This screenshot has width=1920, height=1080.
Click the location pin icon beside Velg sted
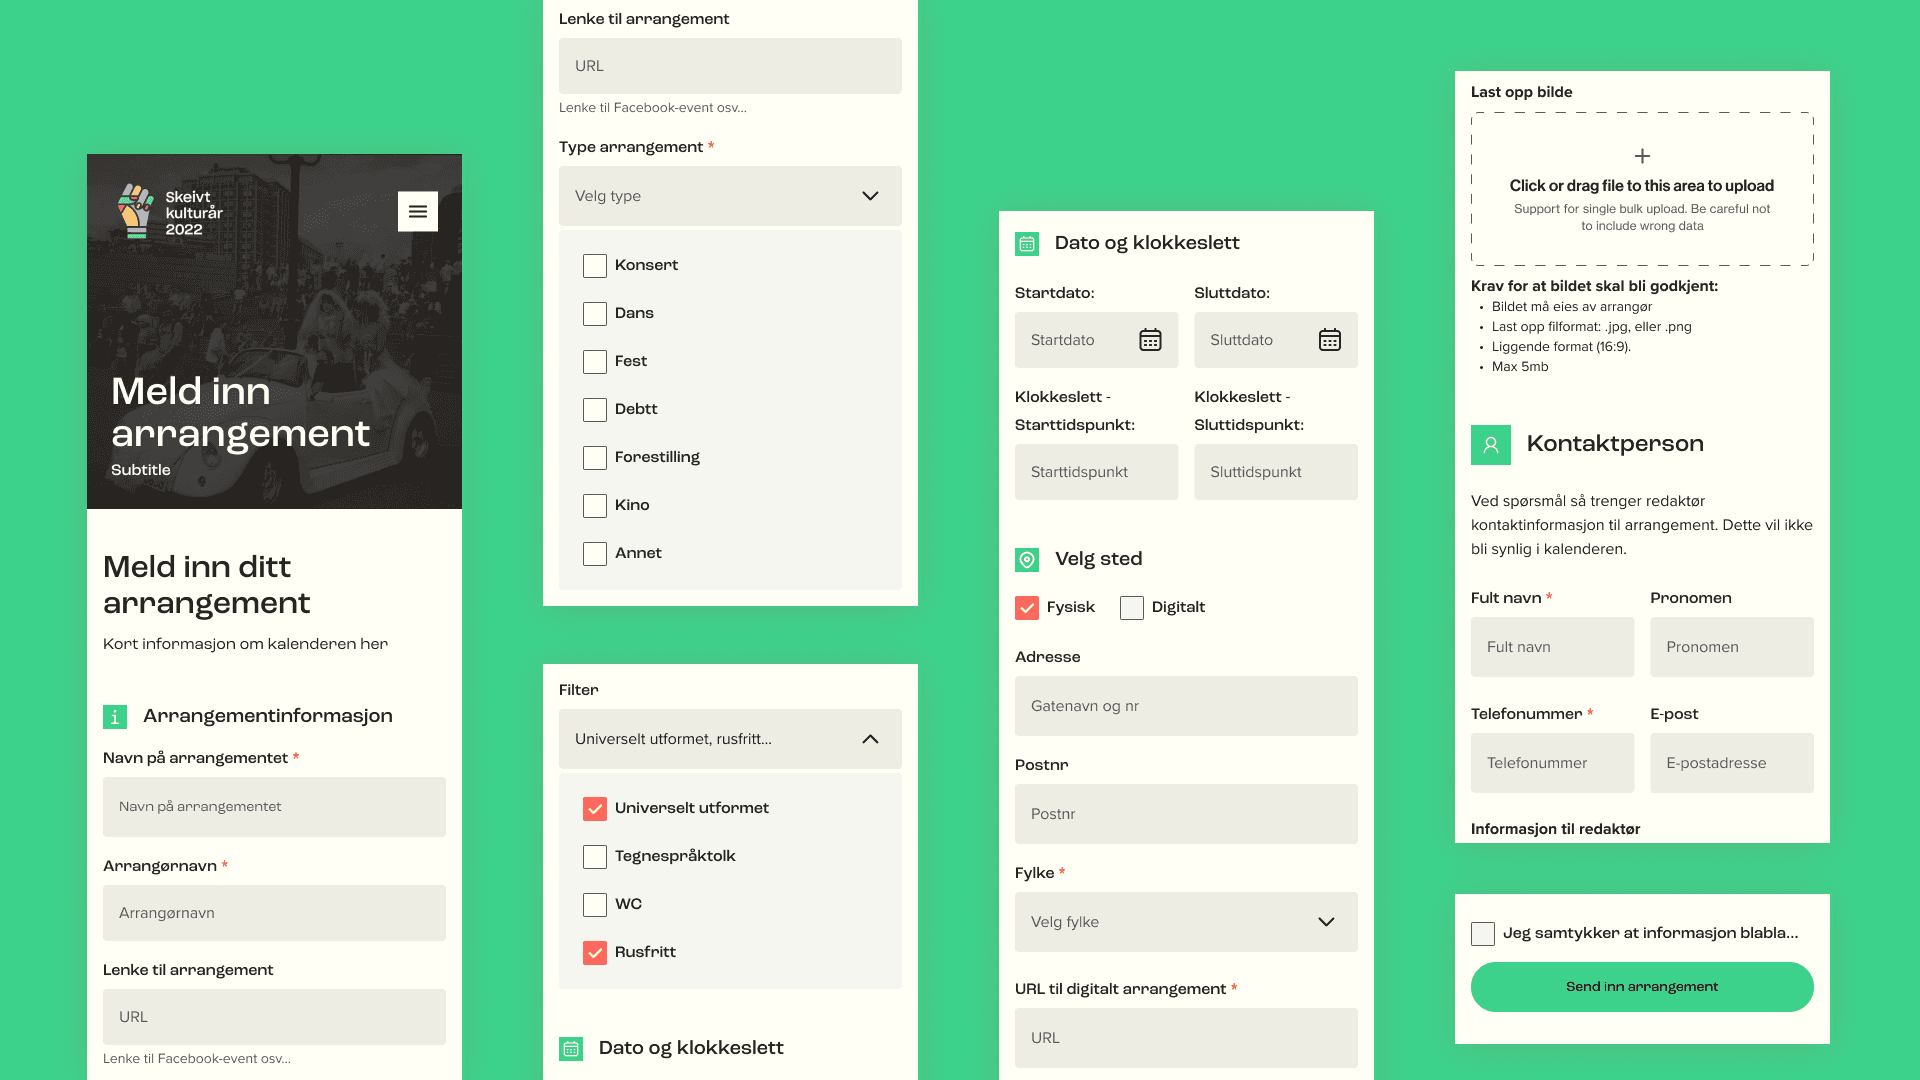coord(1027,560)
